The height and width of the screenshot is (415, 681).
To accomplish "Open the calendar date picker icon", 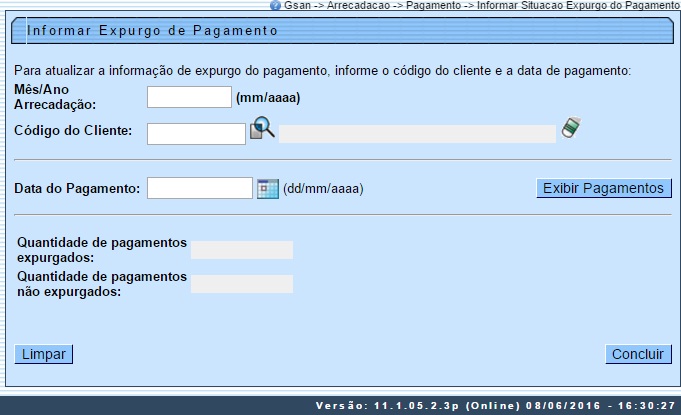I will (268, 188).
